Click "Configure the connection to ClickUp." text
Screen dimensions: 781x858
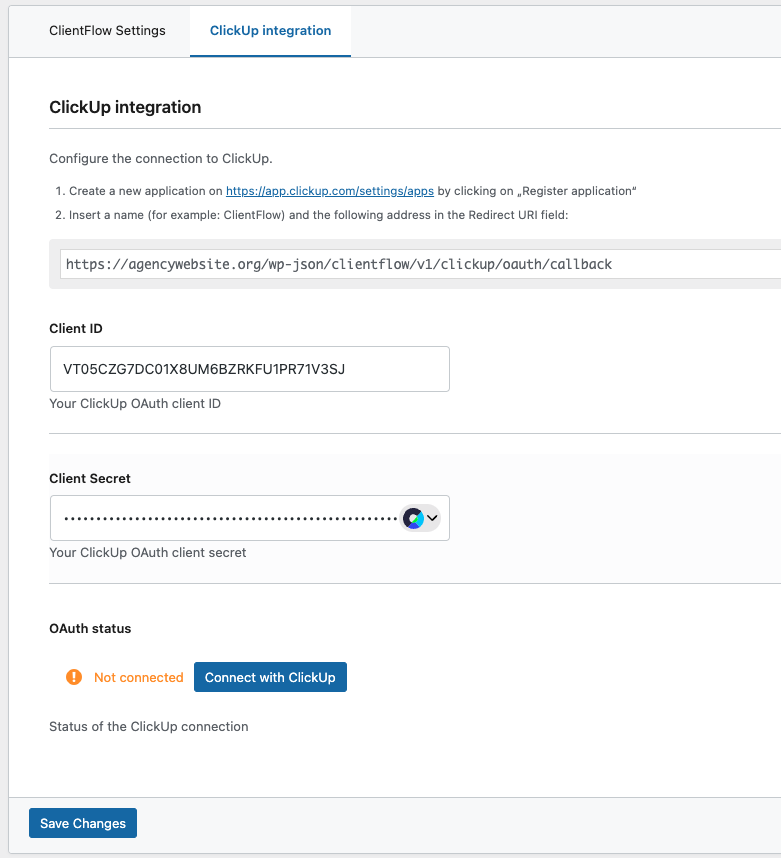click(x=161, y=159)
